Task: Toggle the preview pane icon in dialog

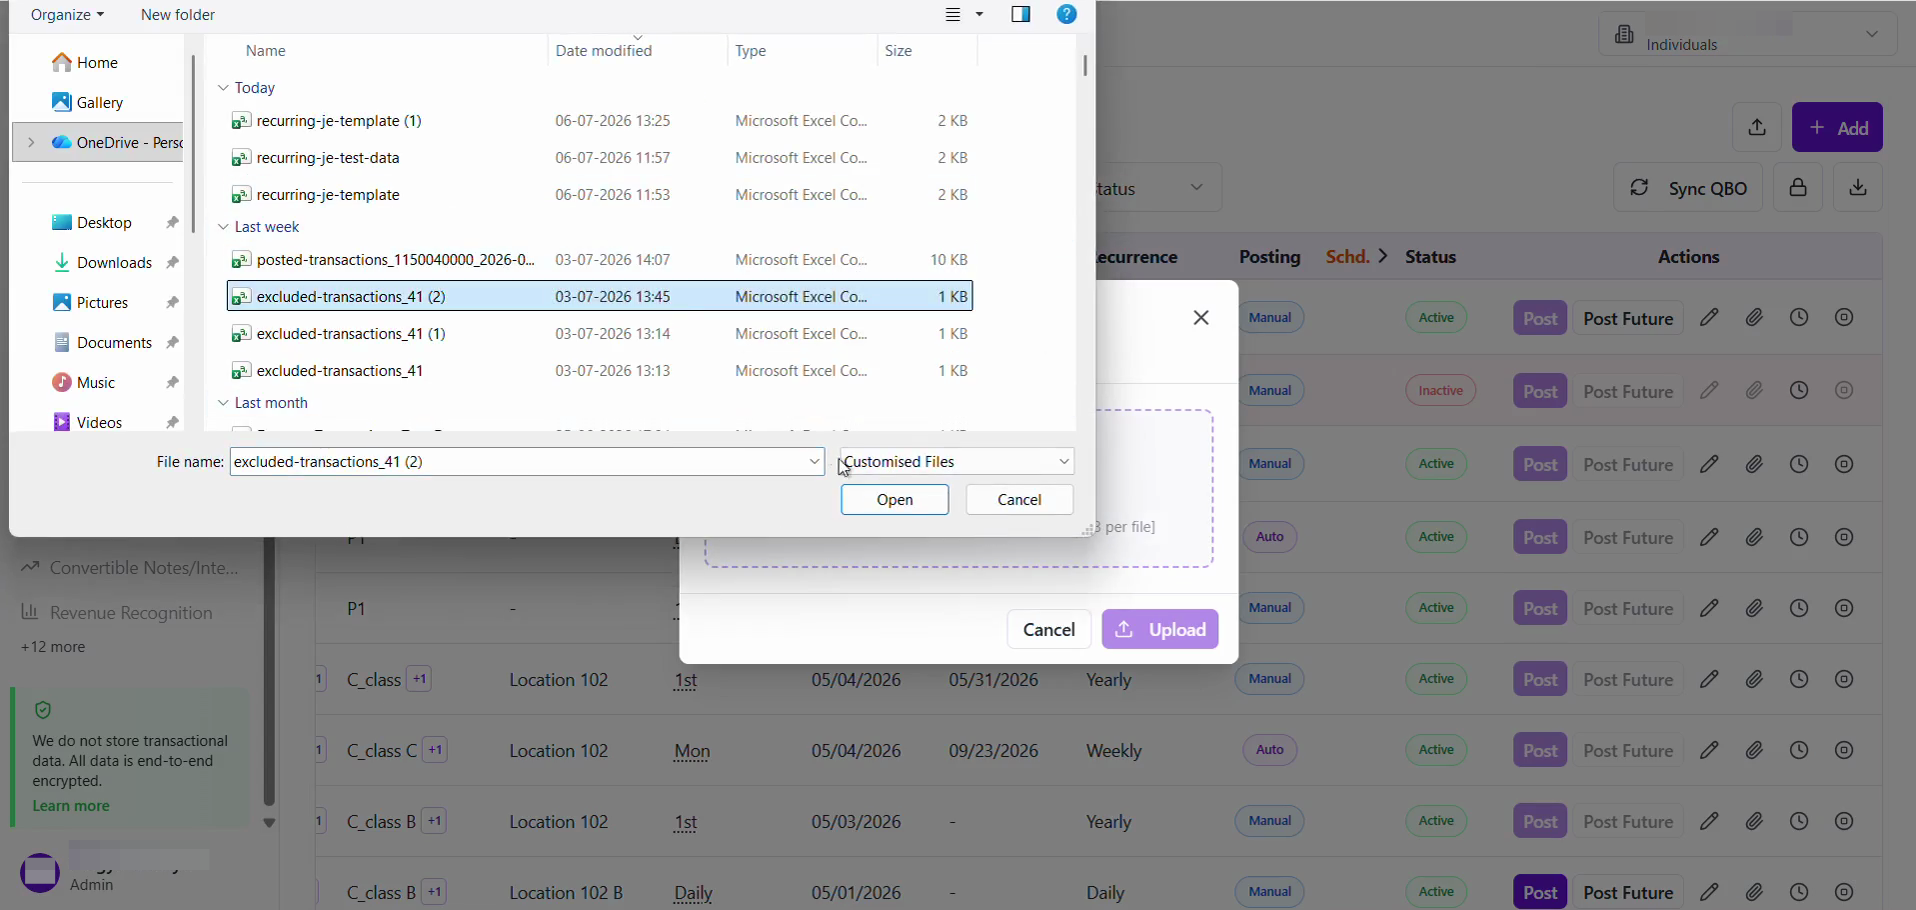Action: point(1021,15)
